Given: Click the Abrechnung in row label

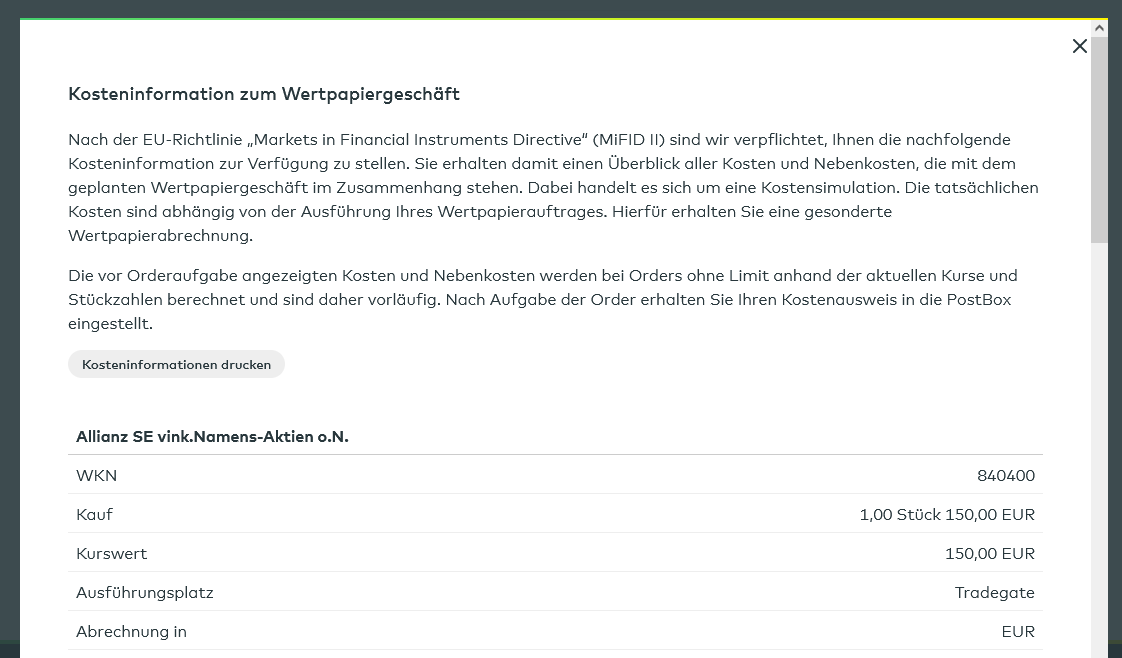Looking at the screenshot, I should click(131, 632).
